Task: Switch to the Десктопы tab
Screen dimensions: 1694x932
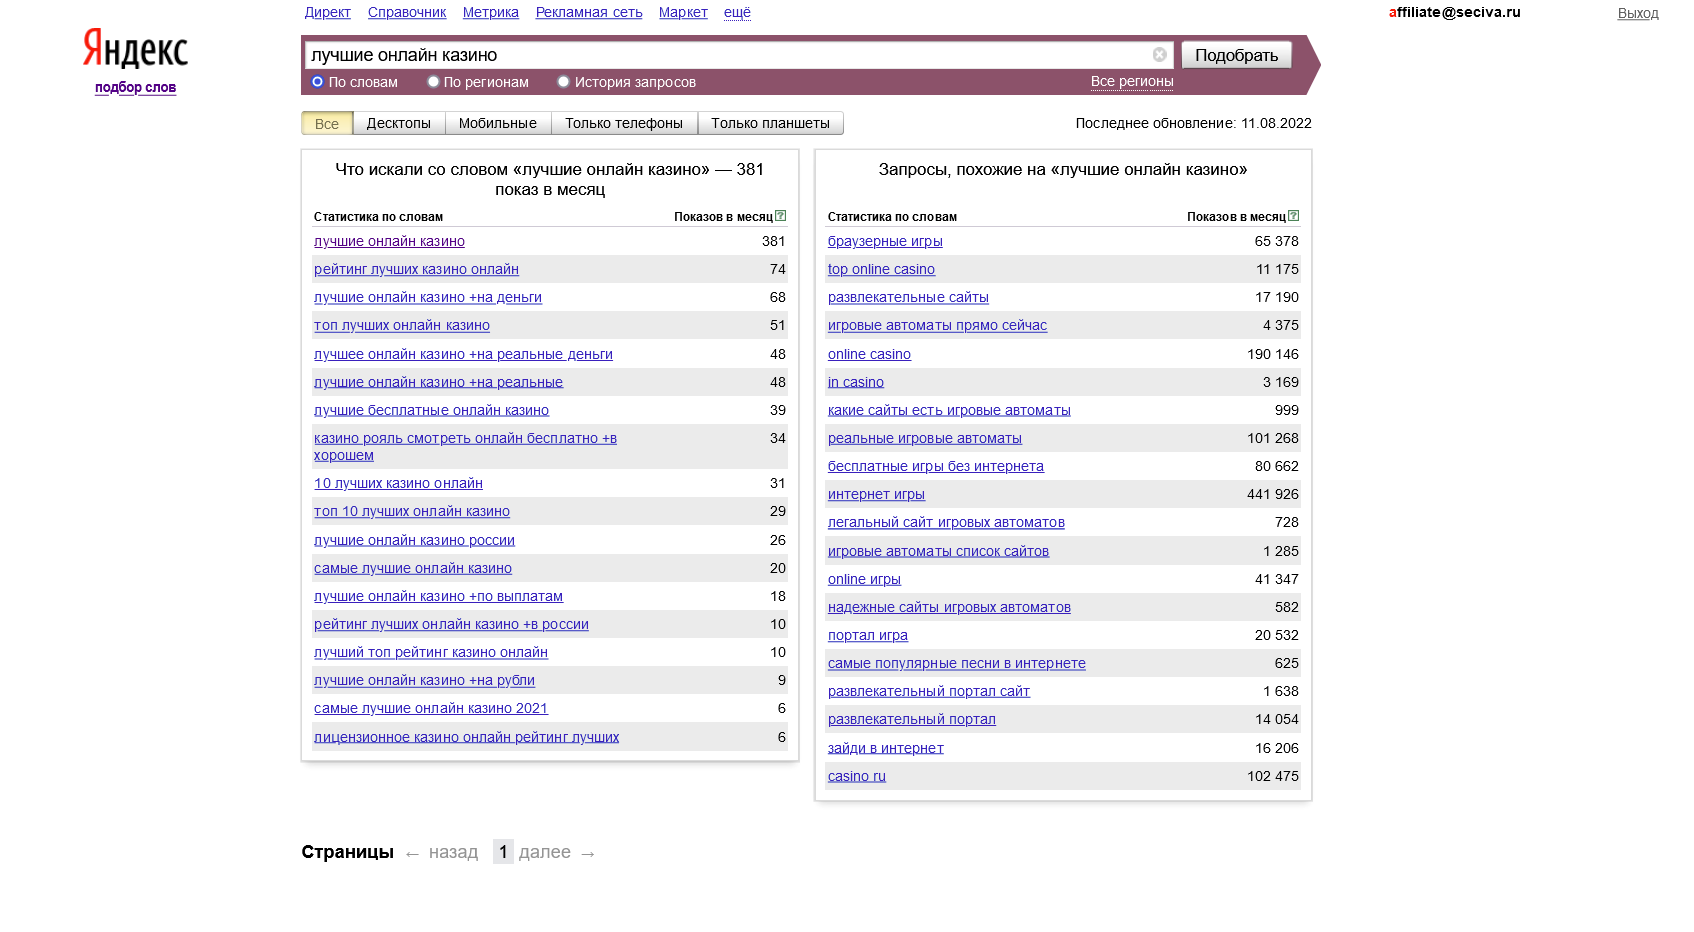Action: (x=398, y=123)
